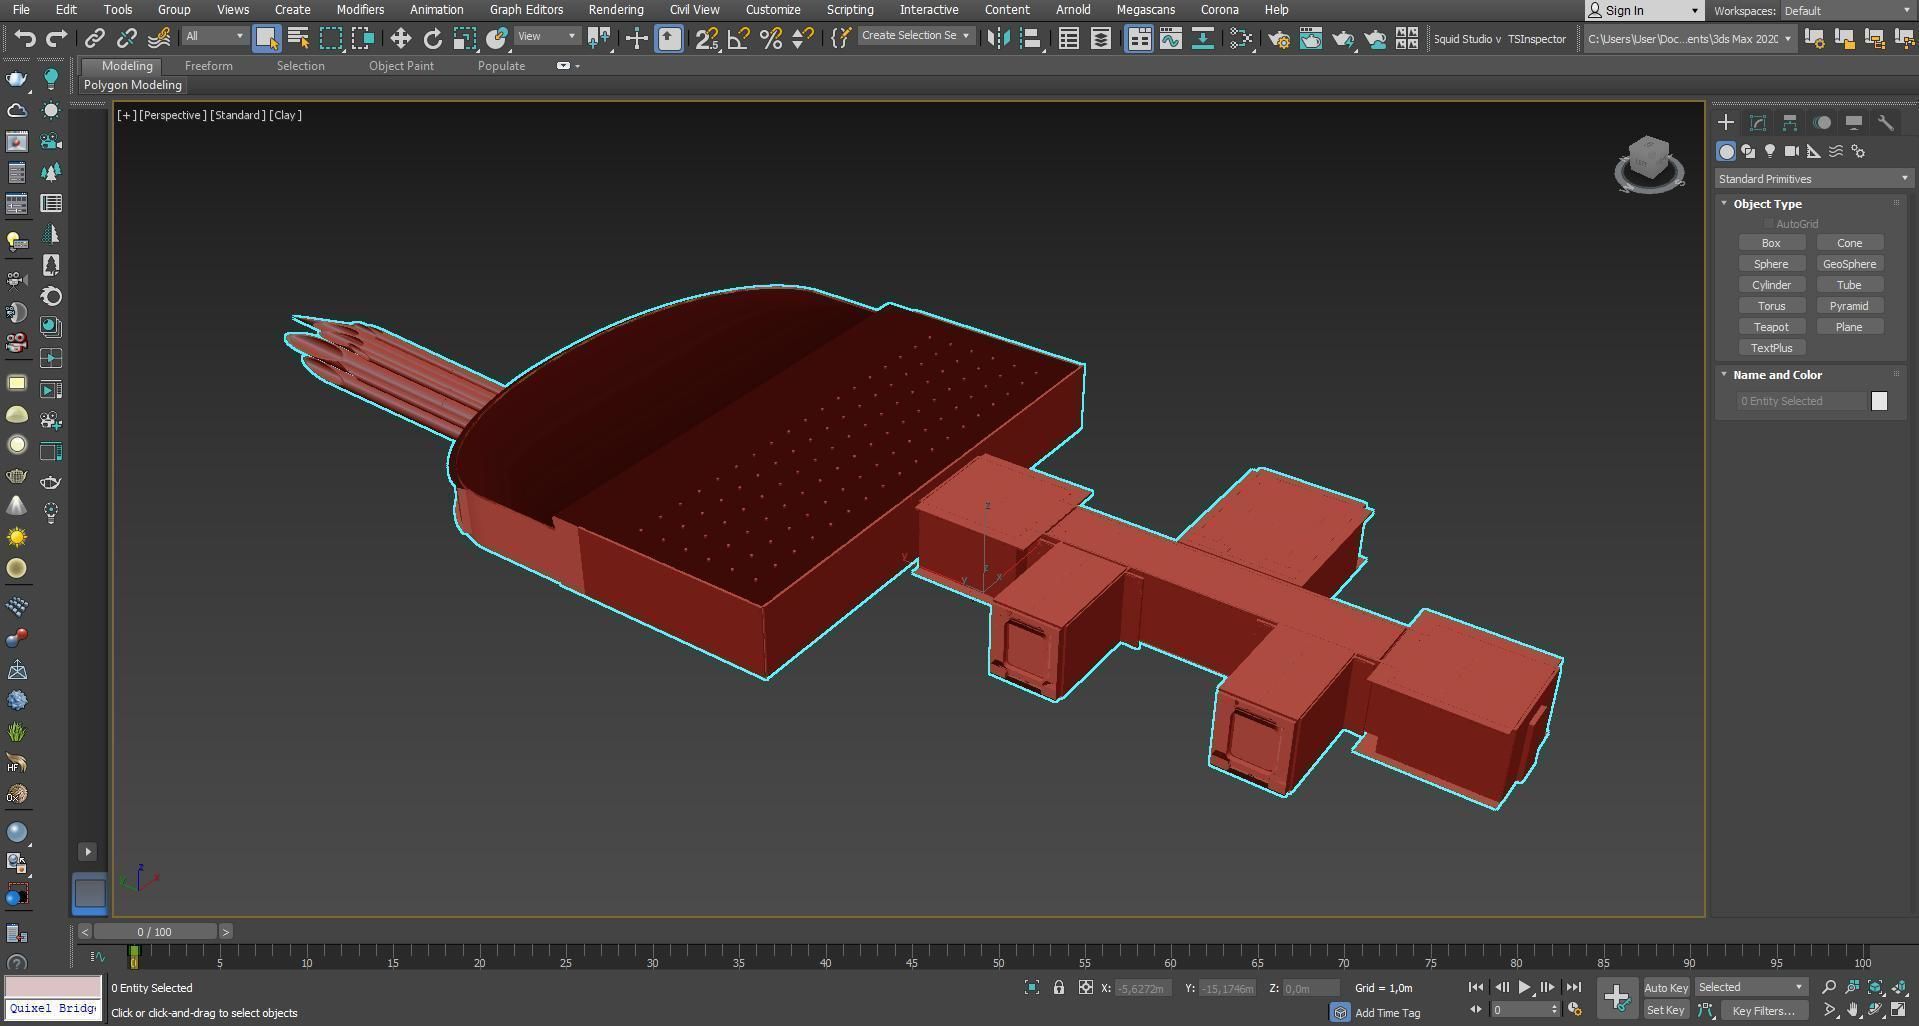Enable the AutoGrid checkbox

[x=1769, y=224]
